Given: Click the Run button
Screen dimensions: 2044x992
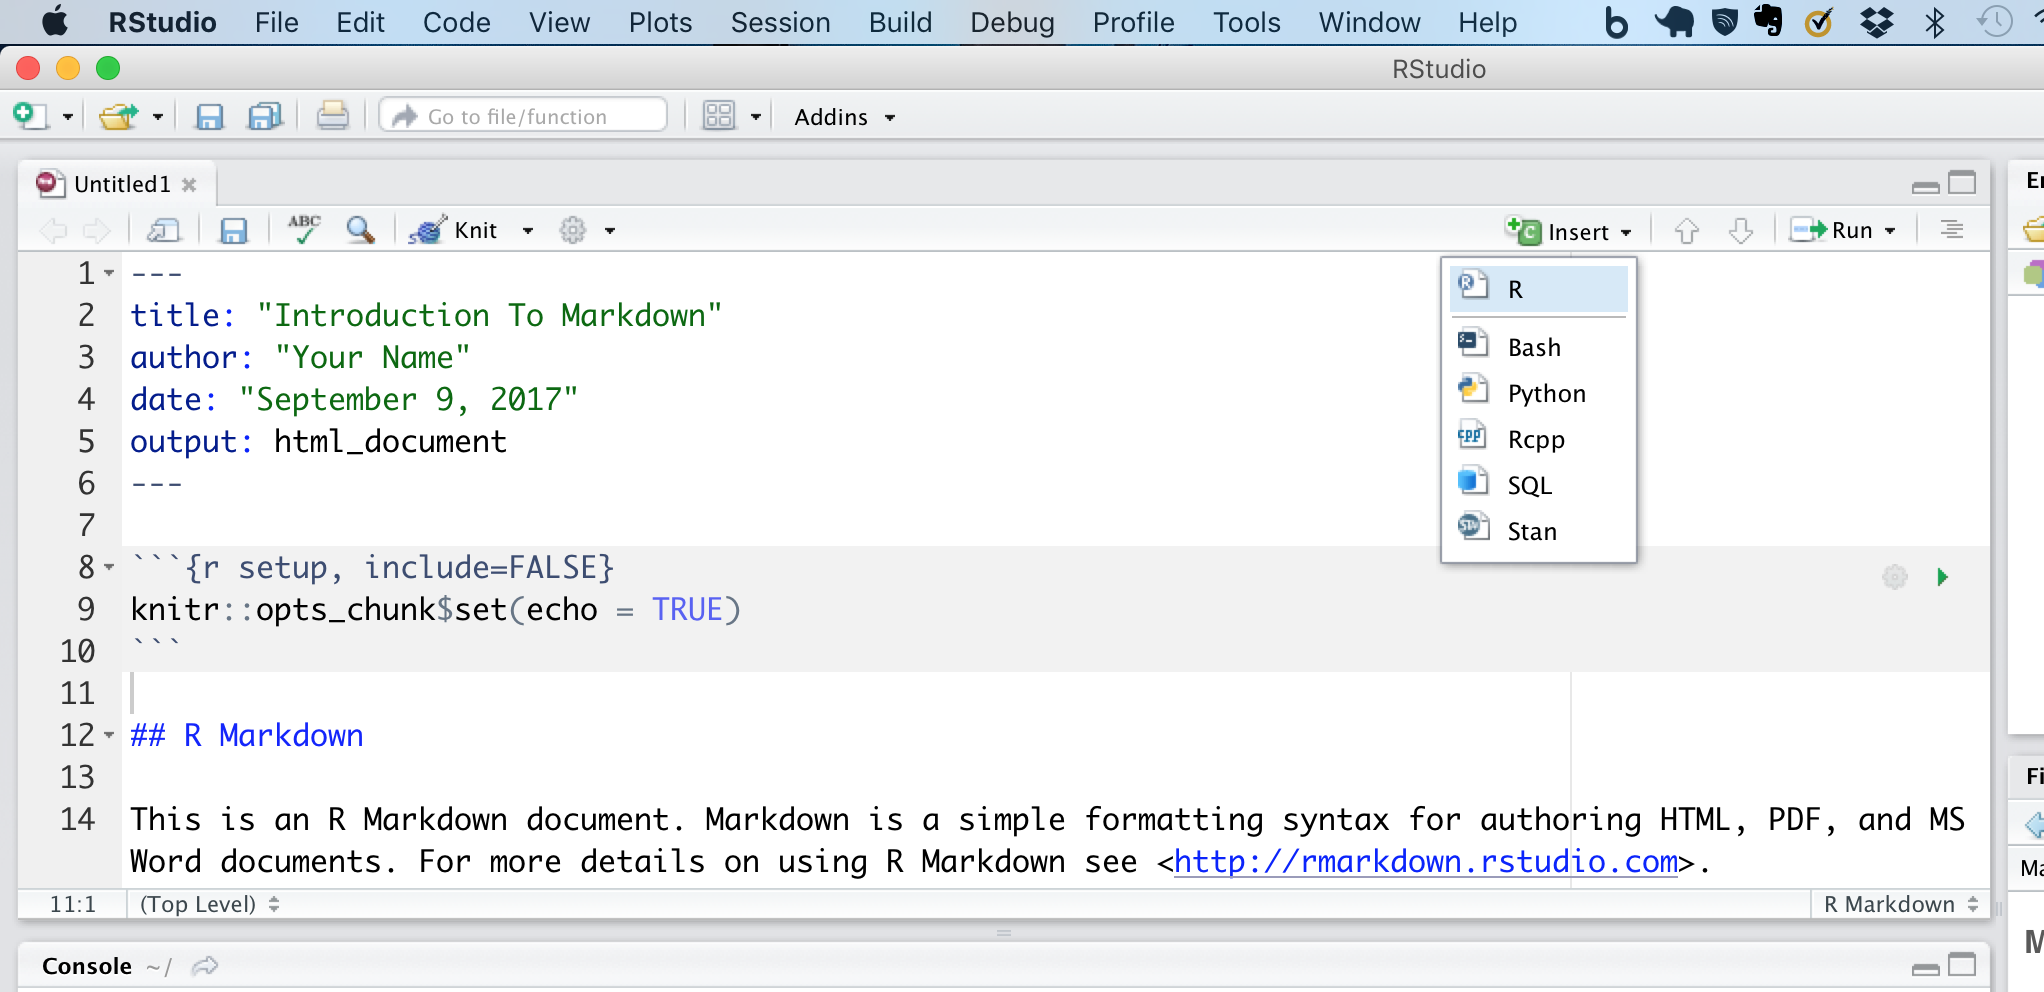Looking at the screenshot, I should 1832,231.
